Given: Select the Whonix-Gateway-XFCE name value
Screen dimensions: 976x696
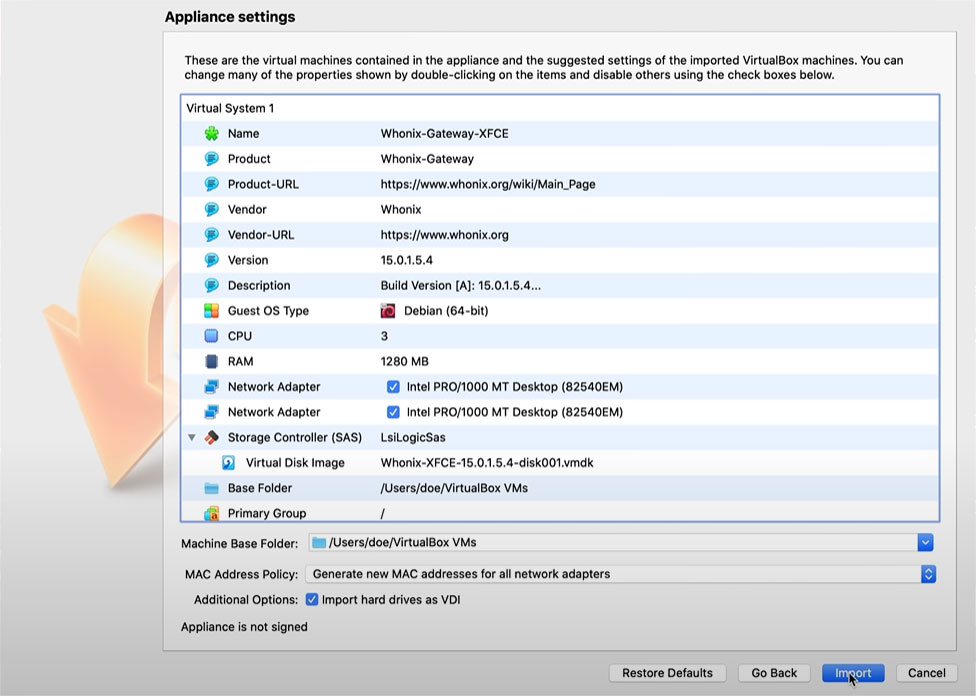Looking at the screenshot, I should [444, 133].
